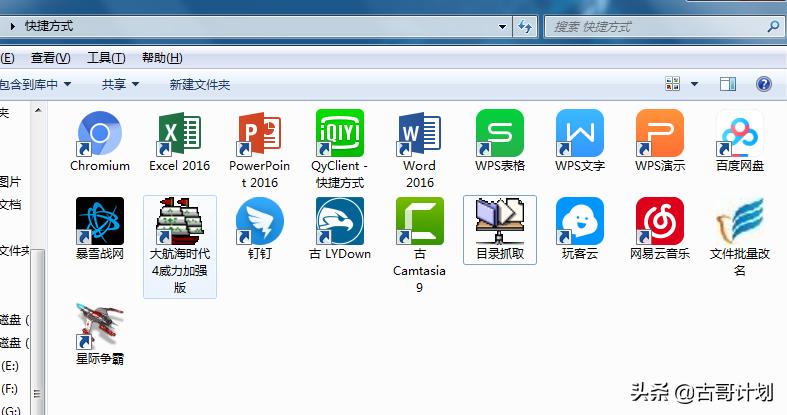Select the WPS表格 shortcut icon
Viewport: 787px width, 415px height.
pos(500,133)
